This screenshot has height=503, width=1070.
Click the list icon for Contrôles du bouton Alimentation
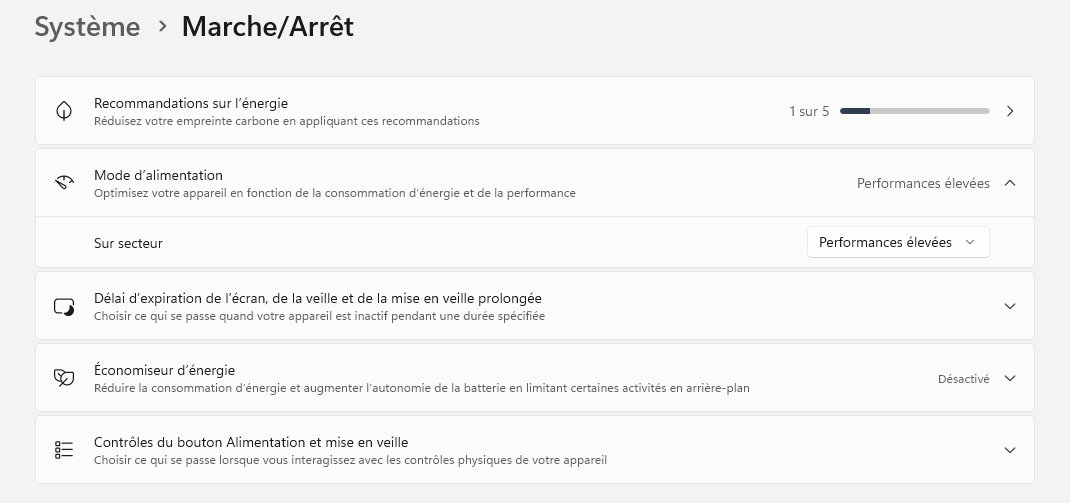[64, 450]
